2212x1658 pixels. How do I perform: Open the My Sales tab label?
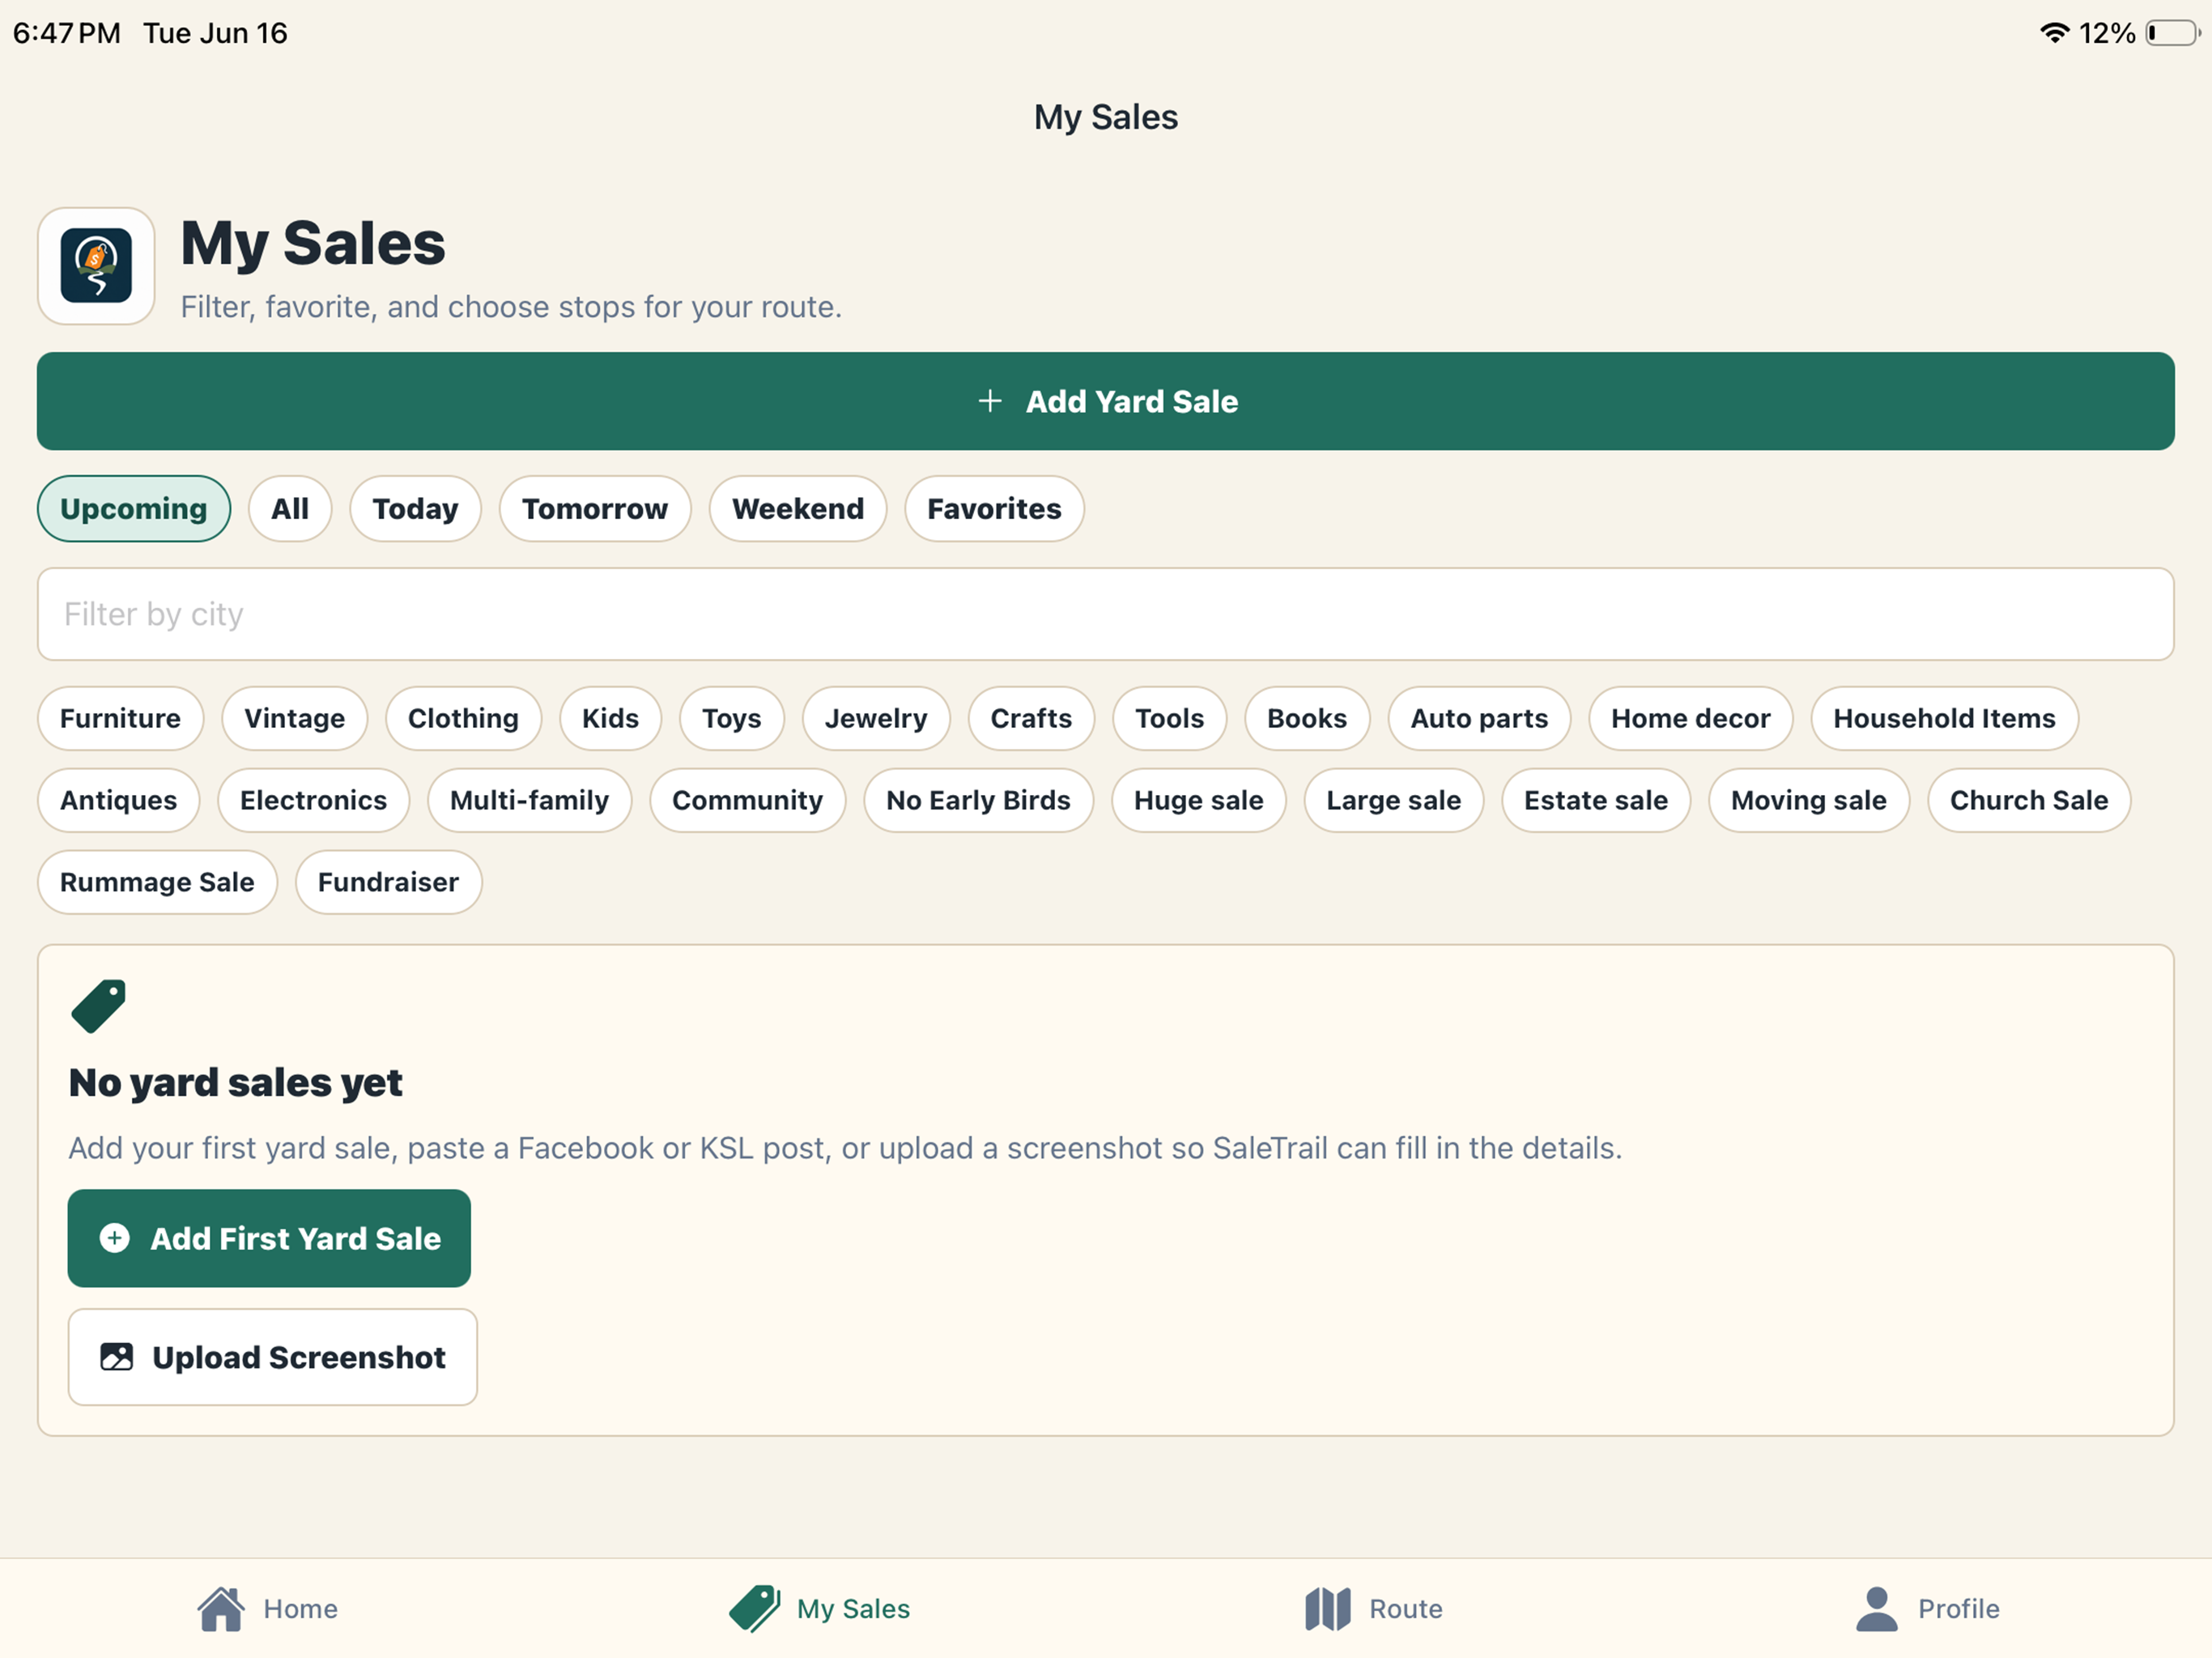coord(853,1608)
